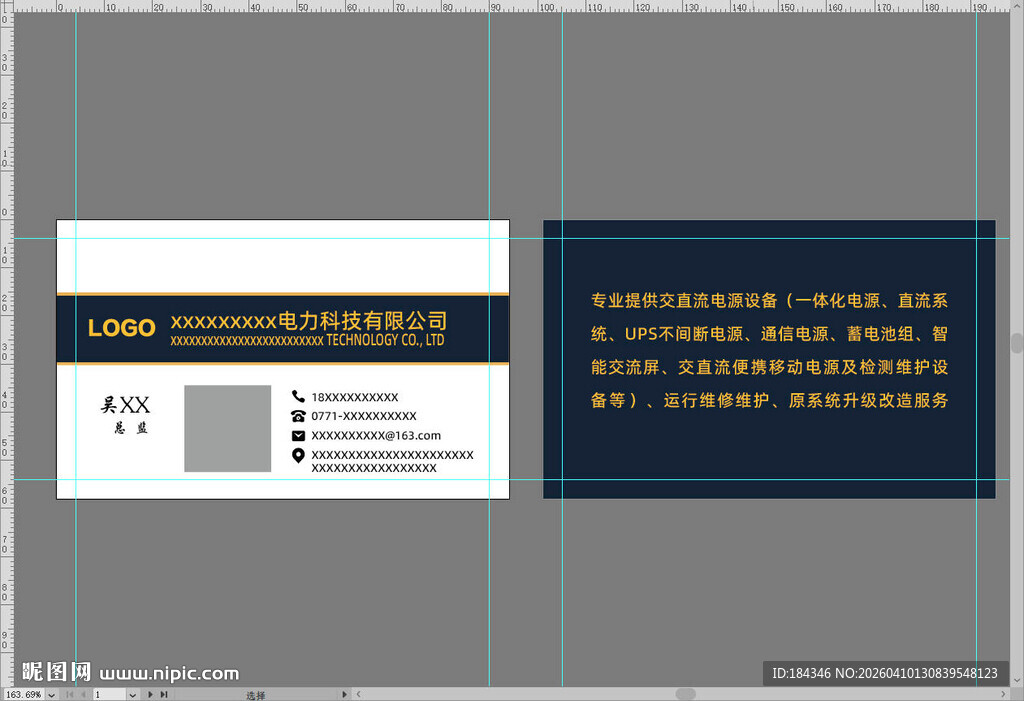1024x701 pixels.
Task: Click the horizontal scrollbar left arrow
Action: 359,694
